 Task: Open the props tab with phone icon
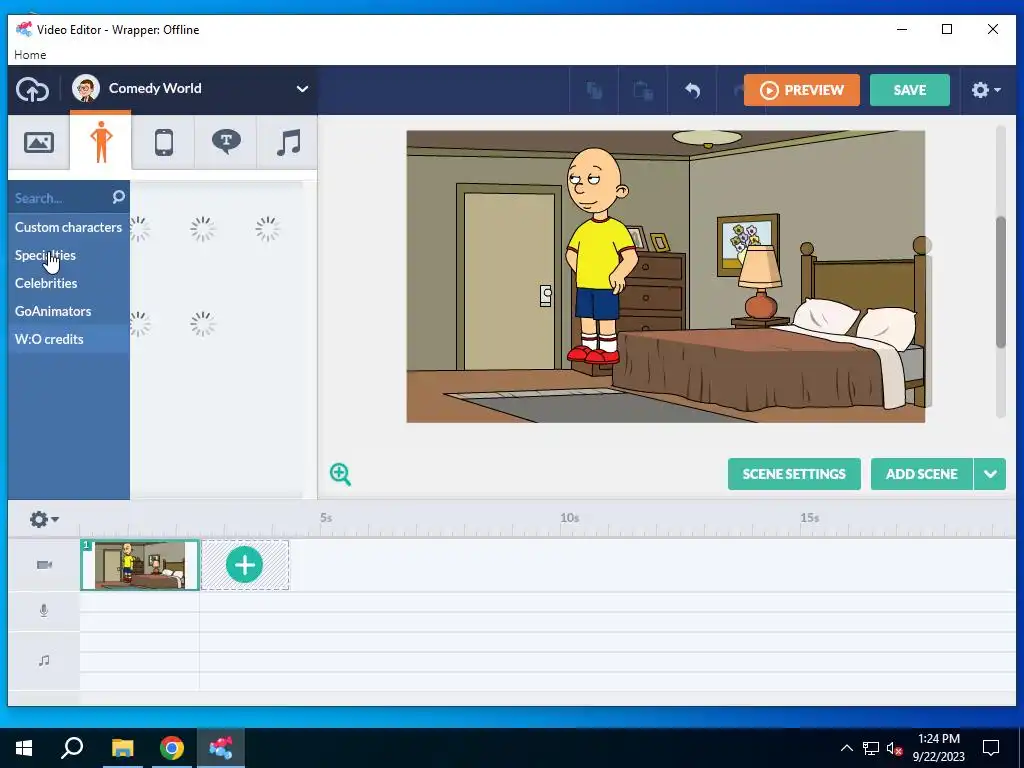(x=163, y=142)
